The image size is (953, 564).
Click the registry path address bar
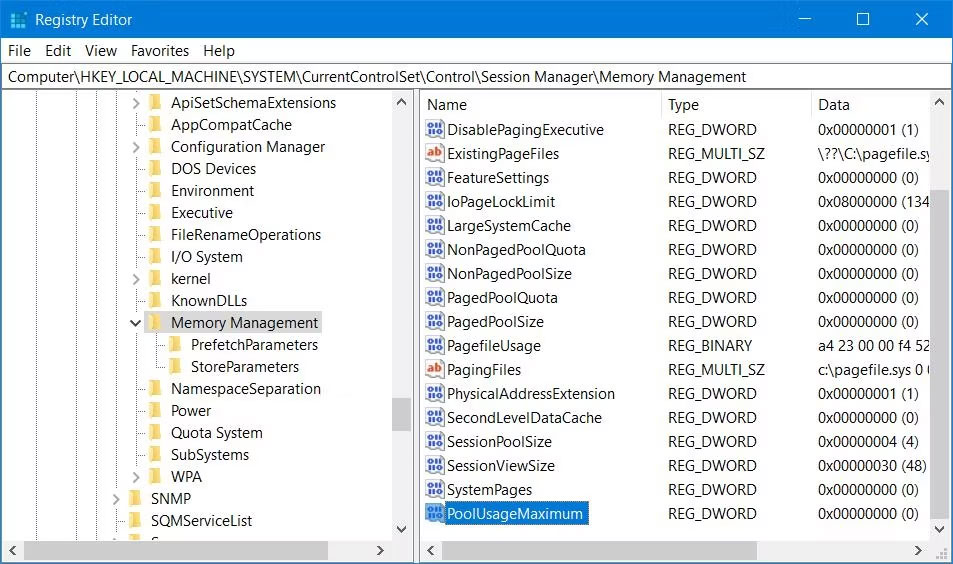pos(476,77)
